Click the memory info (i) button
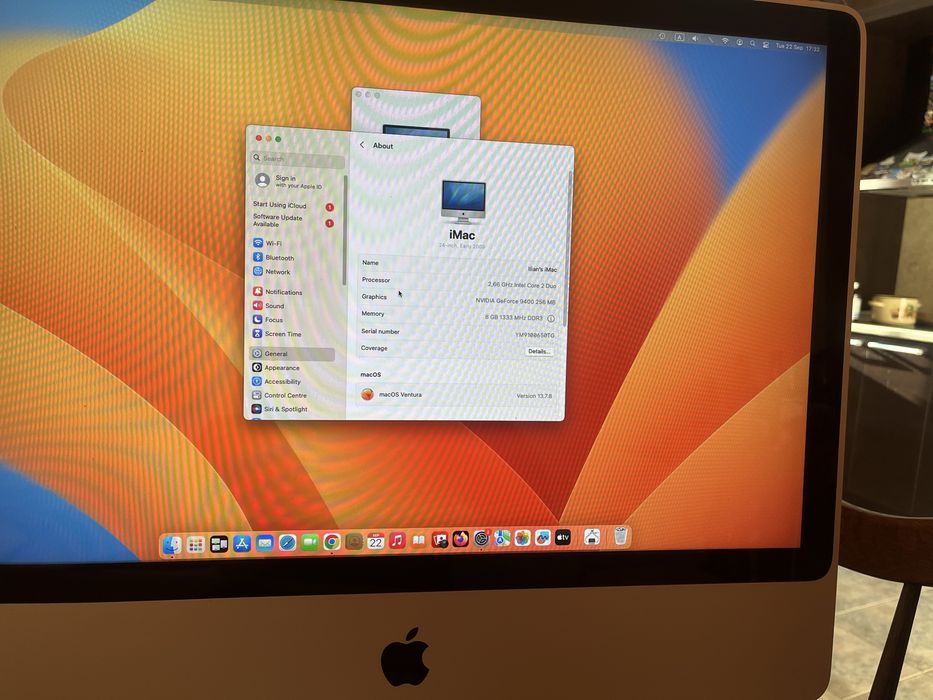Viewport: 933px width, 700px height. [x=551, y=318]
